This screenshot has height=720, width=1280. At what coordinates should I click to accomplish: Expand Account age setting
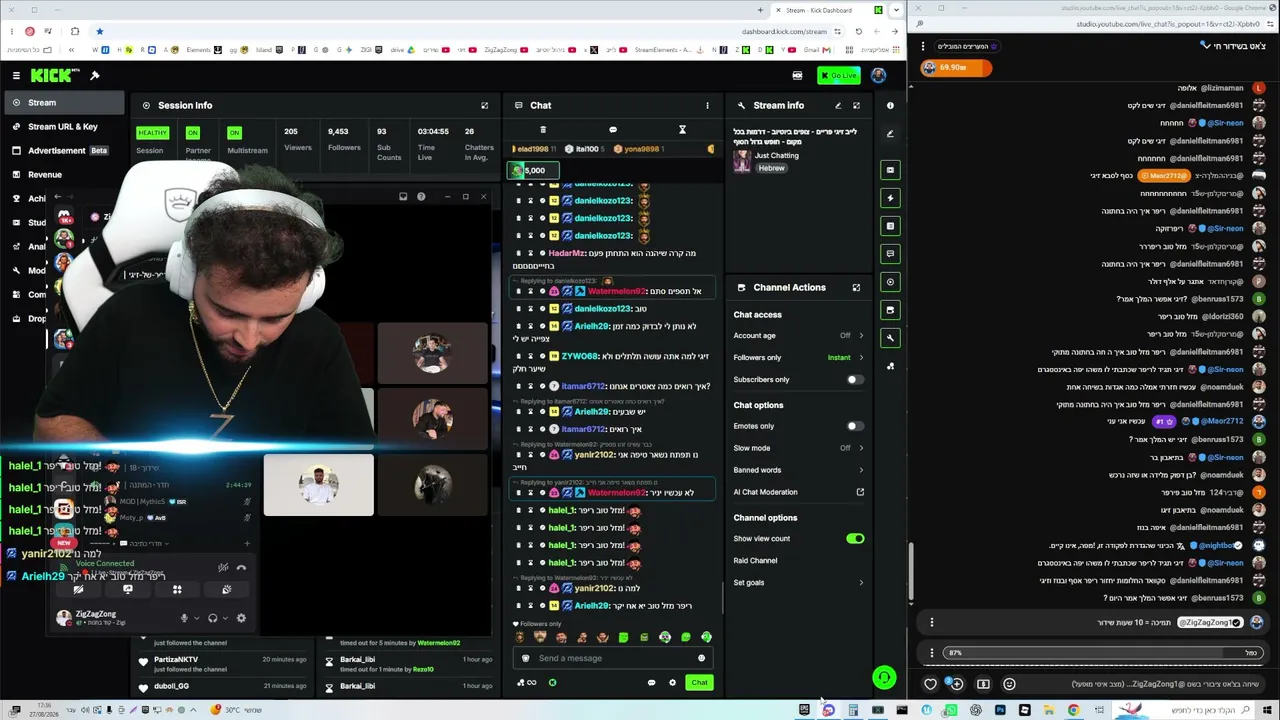pyautogui.click(x=798, y=336)
